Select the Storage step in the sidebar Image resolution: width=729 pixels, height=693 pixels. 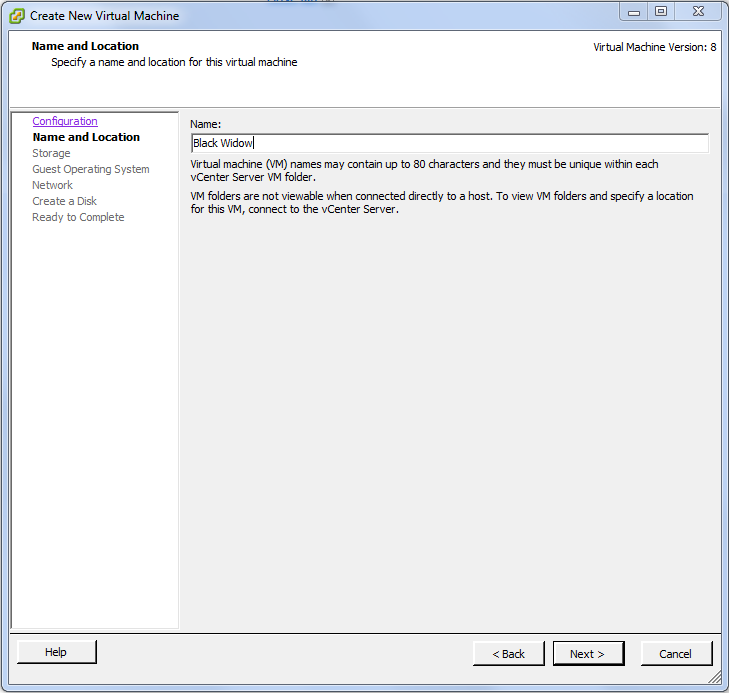[51, 153]
